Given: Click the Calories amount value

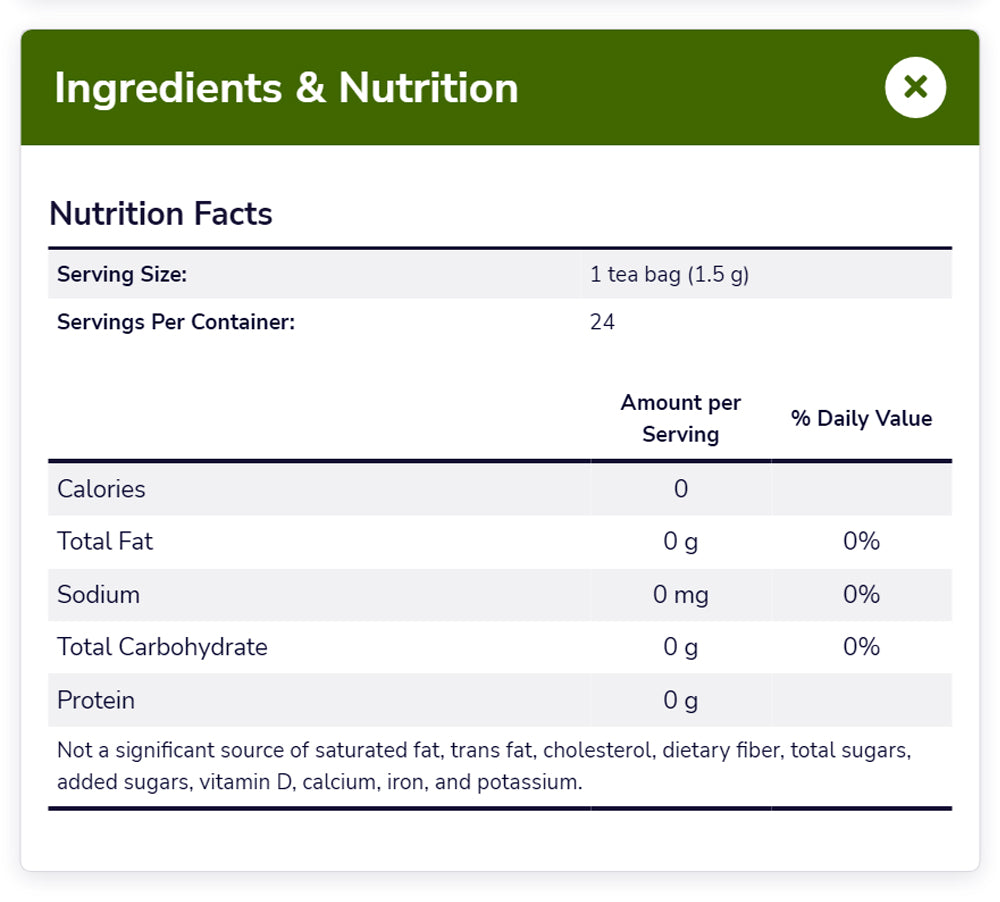Looking at the screenshot, I should 681,489.
